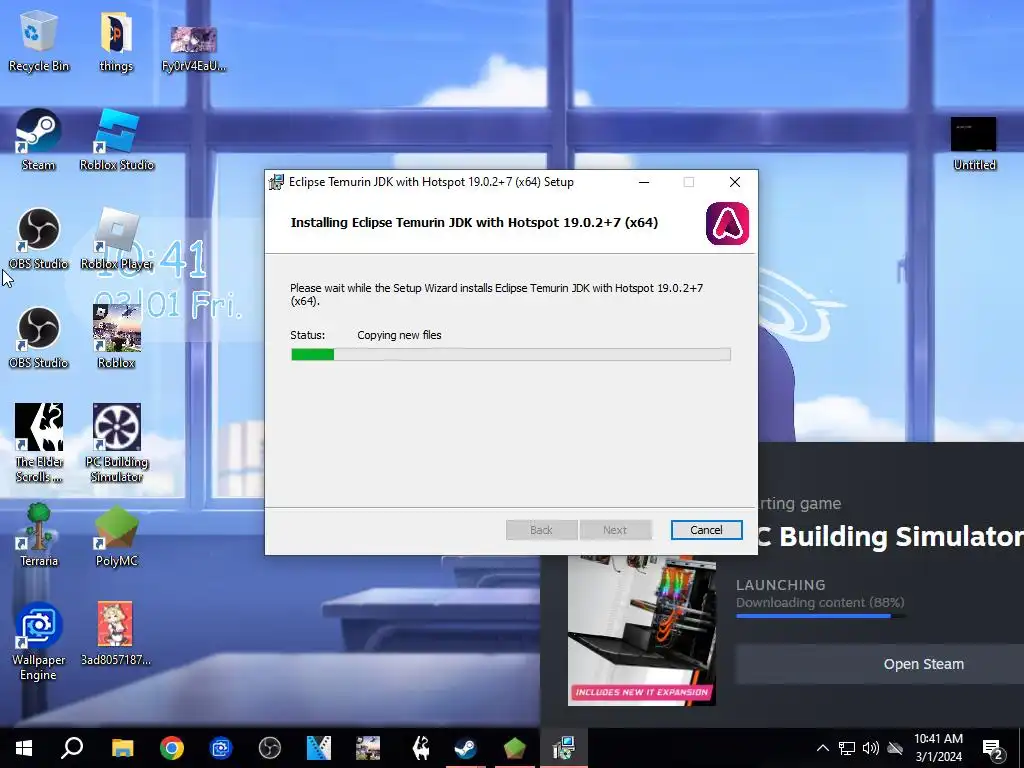
Task: Switch to Steam on the taskbar
Action: (466, 748)
